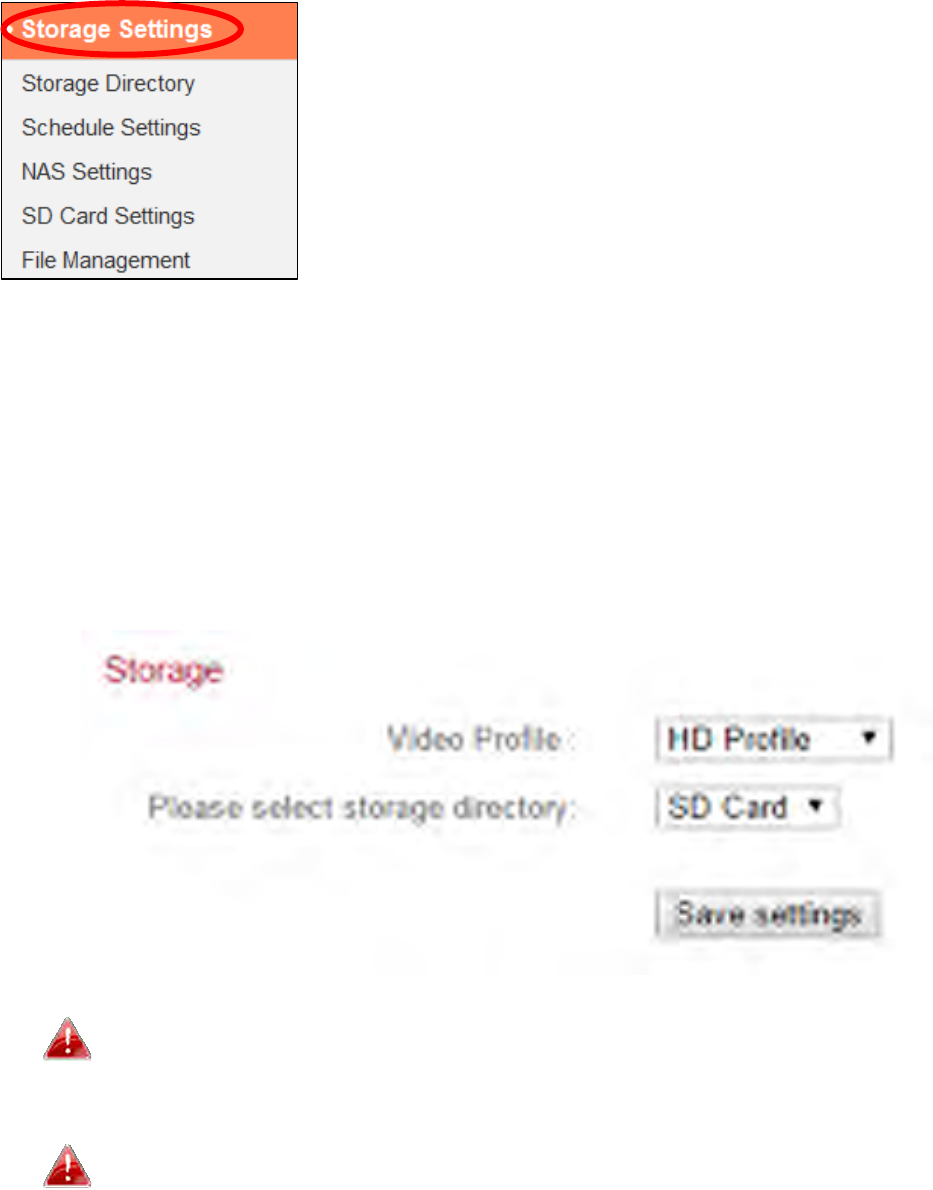This screenshot has height=1190, width=933.
Task: Click the SD Card dropdown arrow
Action: (816, 805)
